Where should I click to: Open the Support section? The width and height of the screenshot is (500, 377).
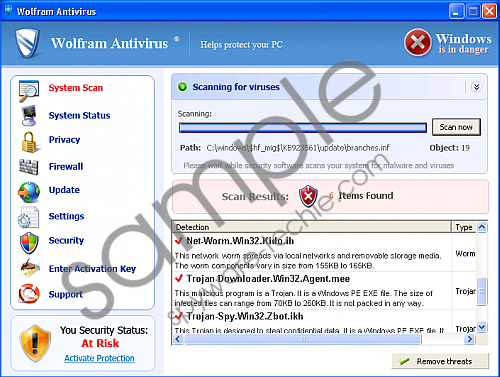(x=65, y=294)
